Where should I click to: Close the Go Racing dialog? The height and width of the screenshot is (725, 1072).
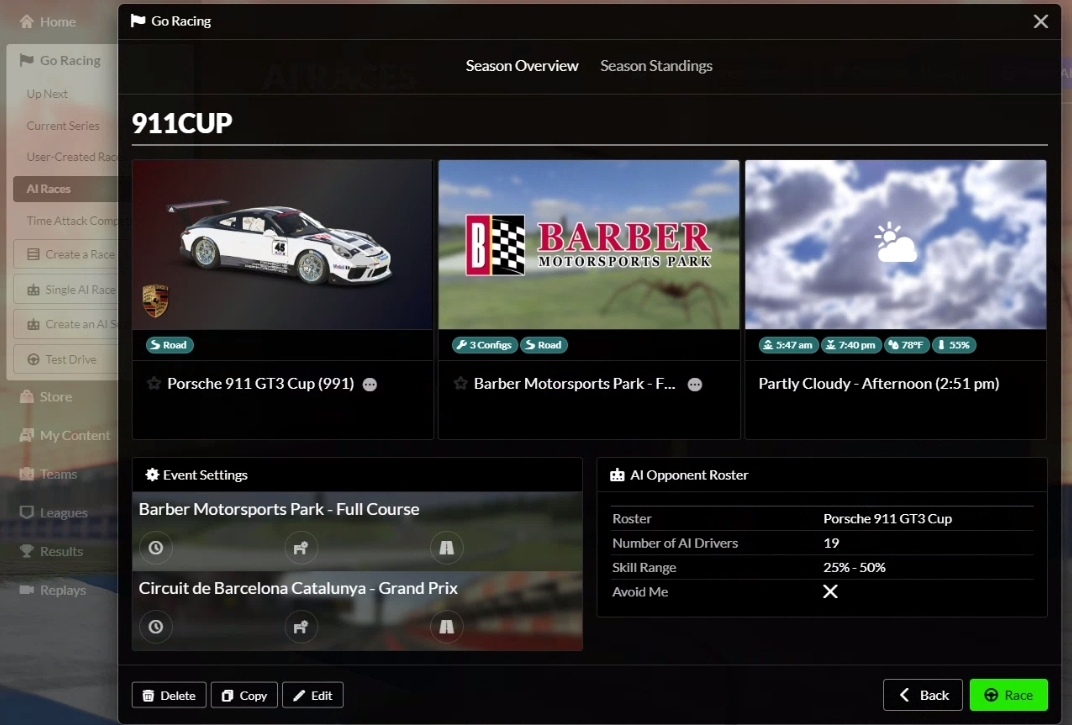1041,21
